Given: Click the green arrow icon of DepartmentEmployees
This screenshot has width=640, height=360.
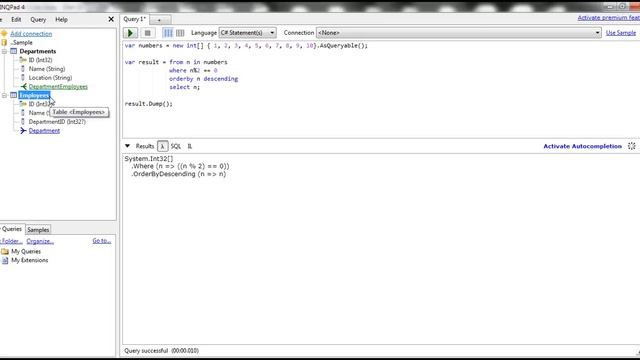Looking at the screenshot, I should [x=23, y=86].
